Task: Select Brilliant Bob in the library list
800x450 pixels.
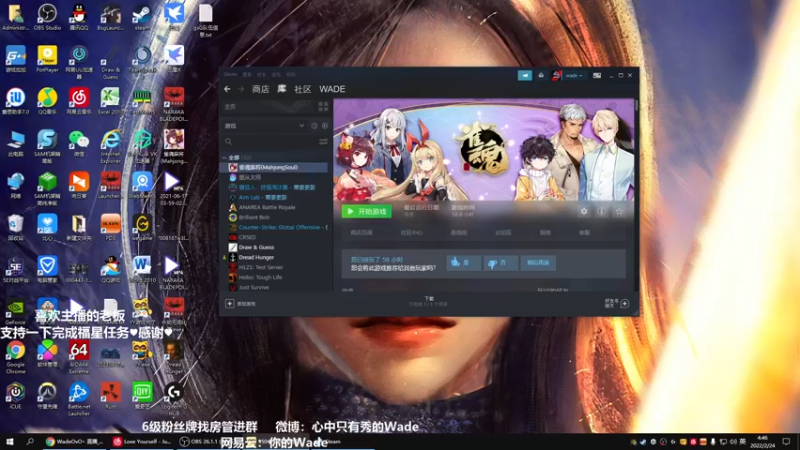Action: coord(276,217)
